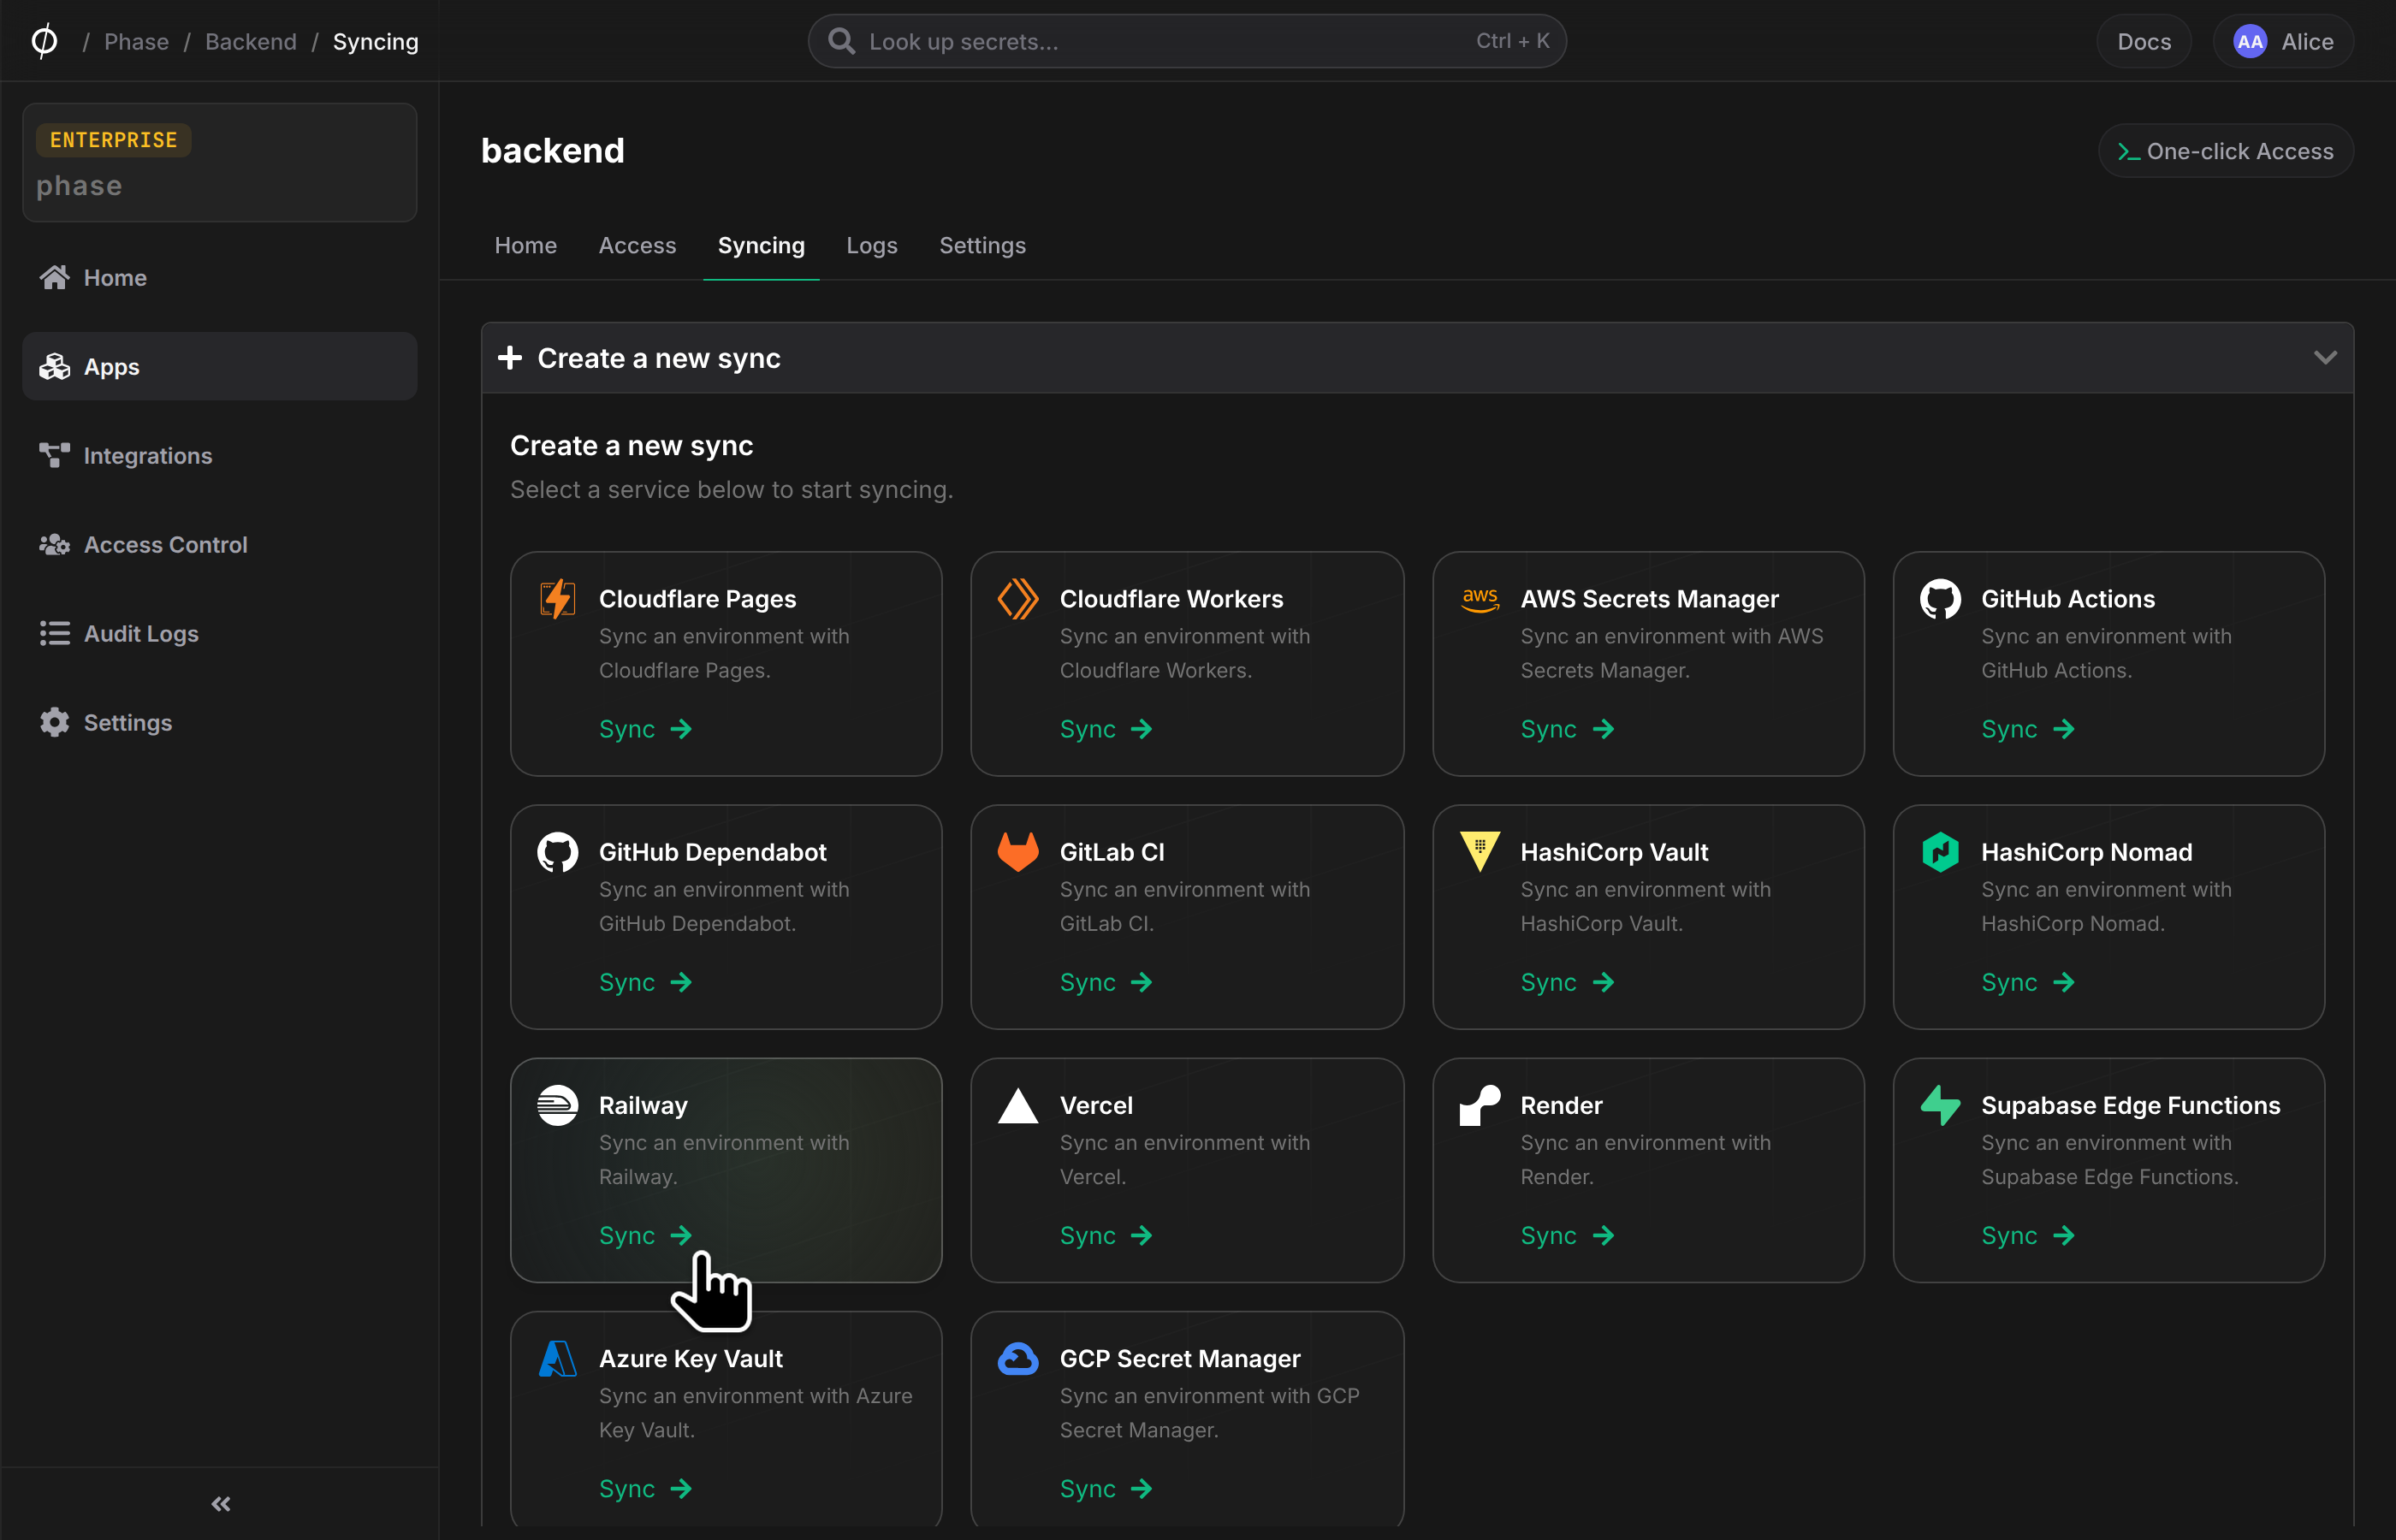Click the Select a service below to start syncing text

(731, 489)
